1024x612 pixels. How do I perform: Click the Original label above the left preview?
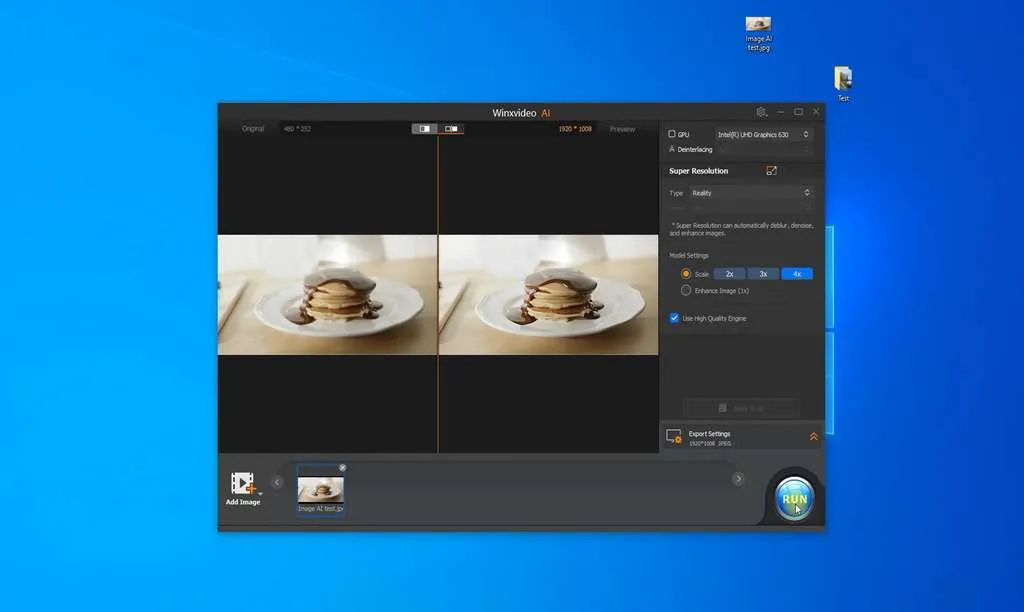tap(252, 128)
